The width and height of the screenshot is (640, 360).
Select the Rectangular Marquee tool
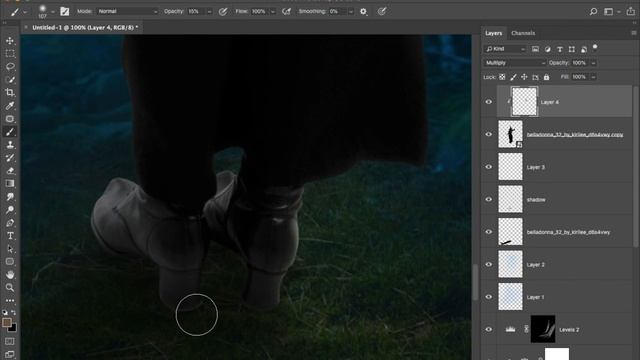10,54
